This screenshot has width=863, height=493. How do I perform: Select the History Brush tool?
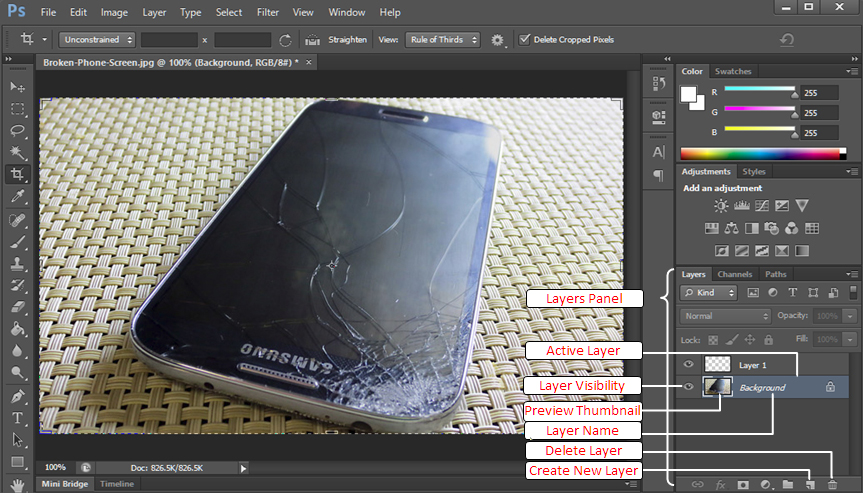(x=17, y=286)
